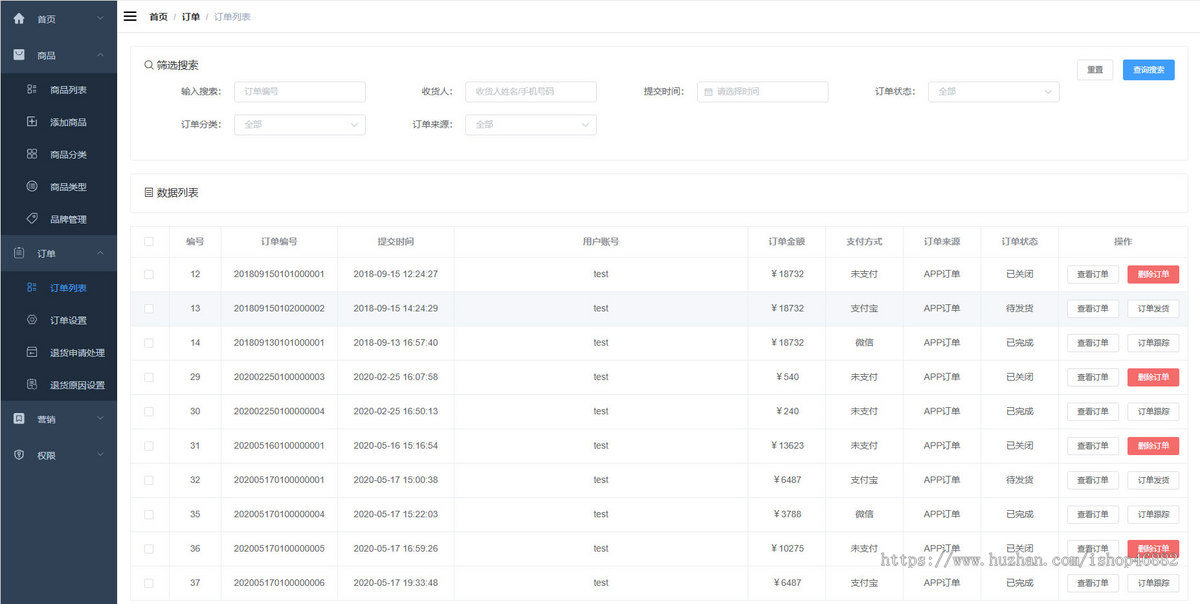Open 订单设置 menu item
The width and height of the screenshot is (1200, 604).
58,320
